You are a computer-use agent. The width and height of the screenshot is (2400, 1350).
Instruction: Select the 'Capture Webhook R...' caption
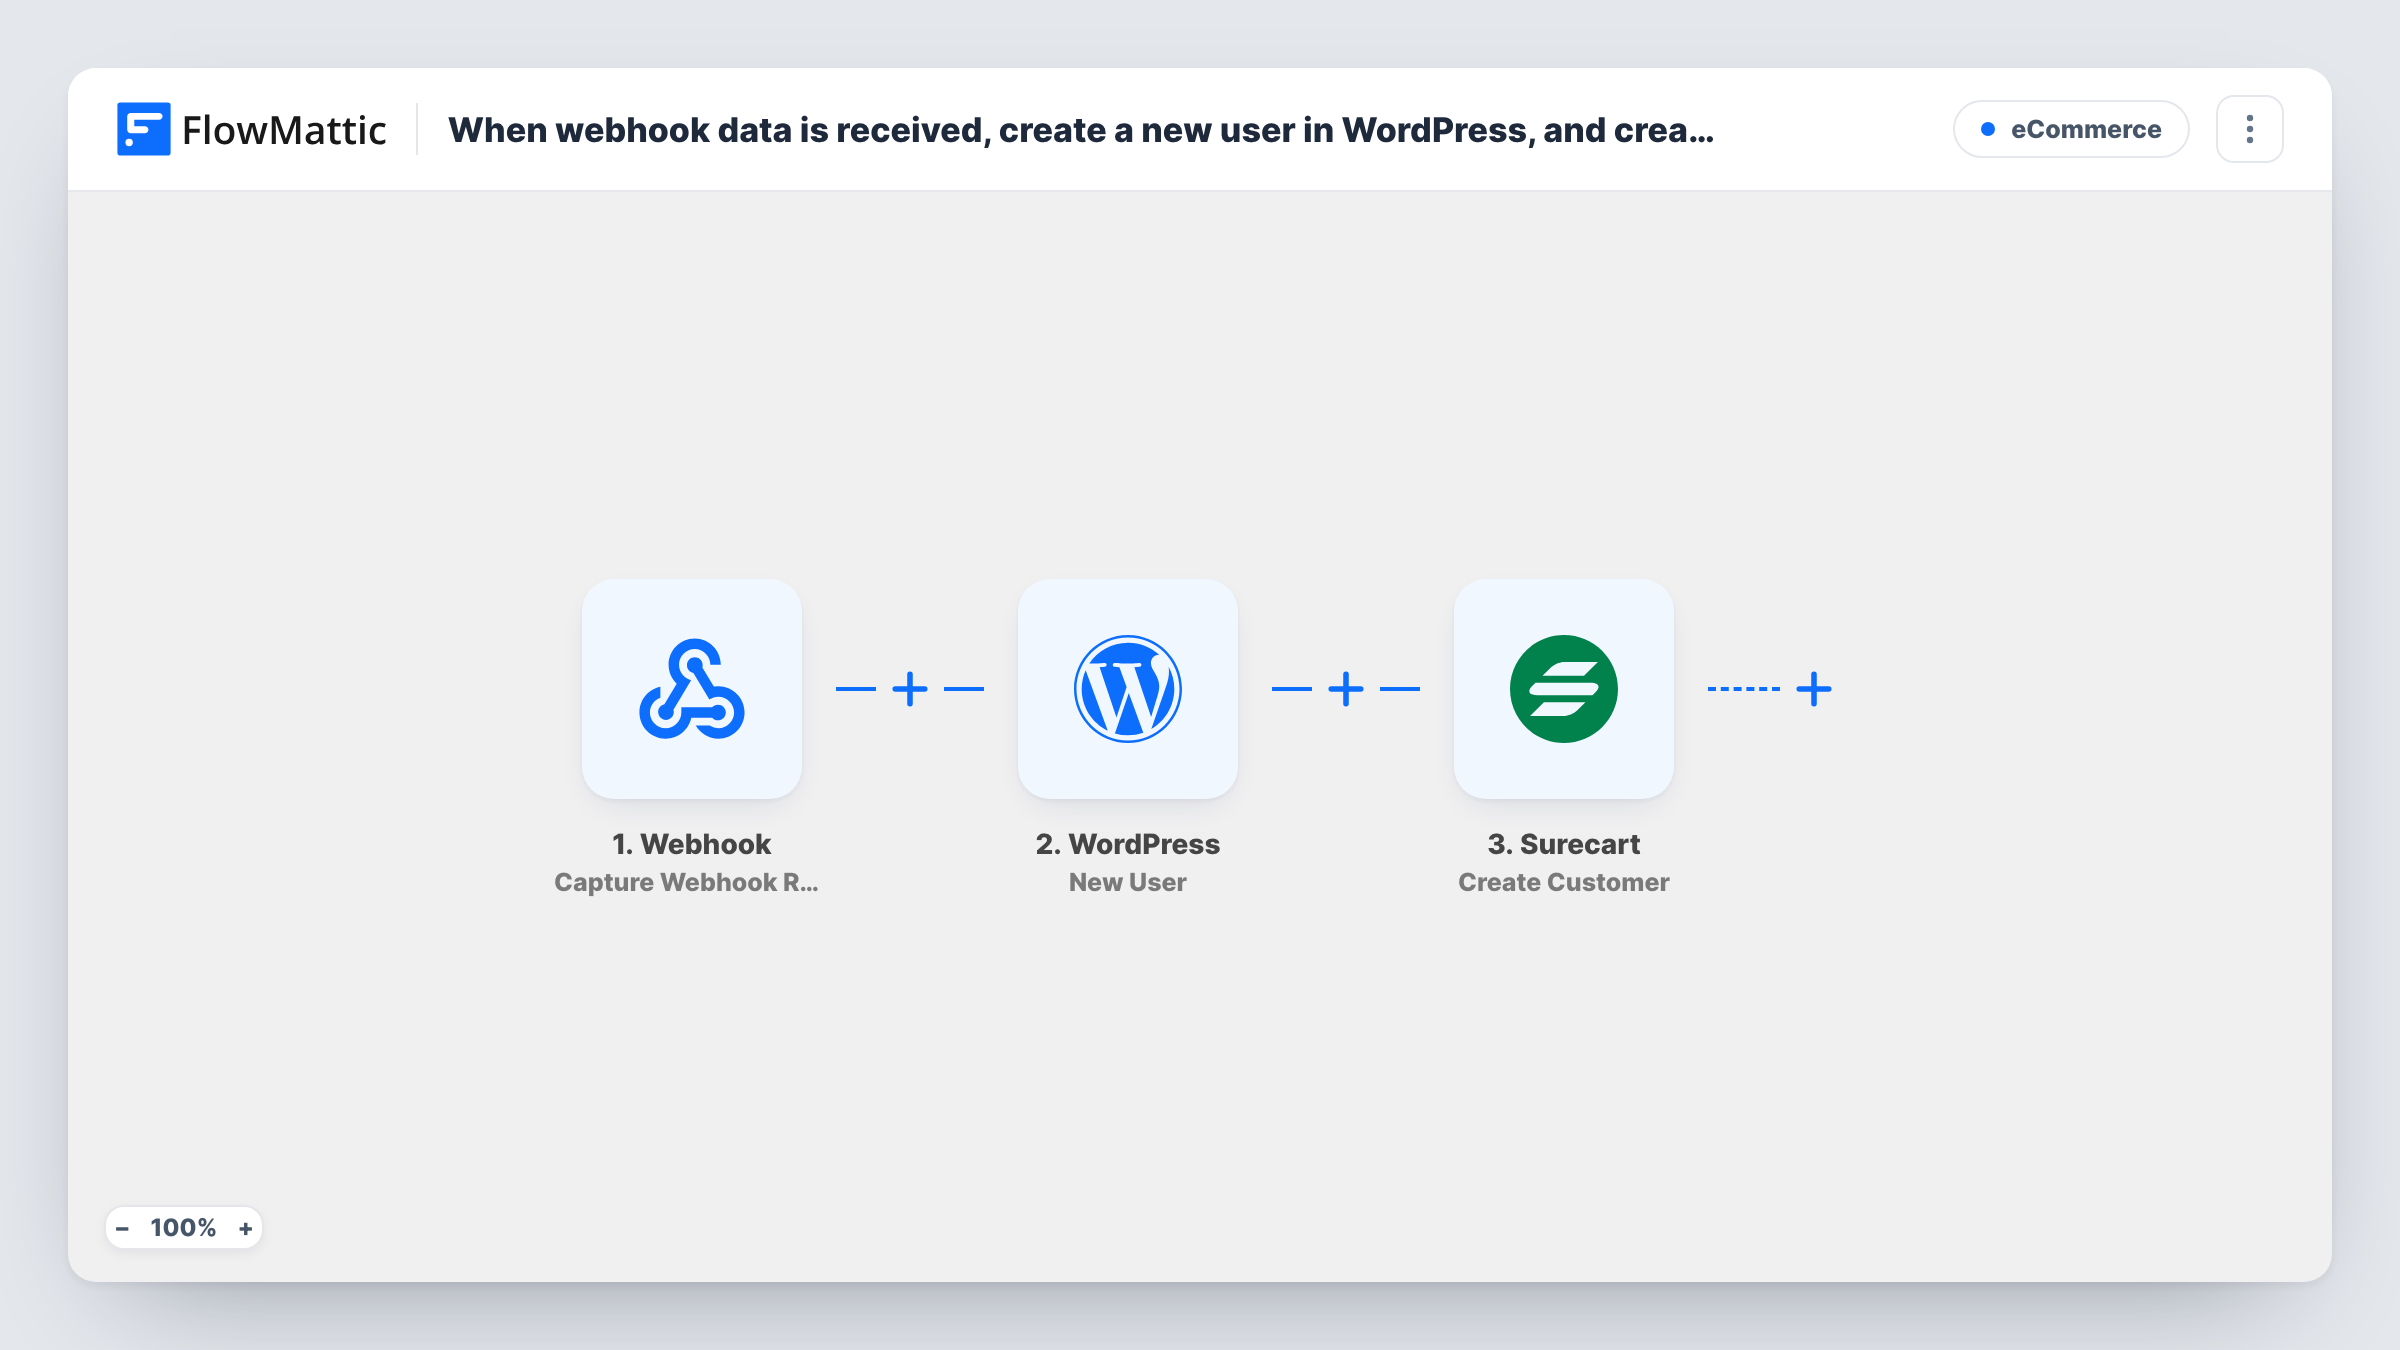pyautogui.click(x=686, y=882)
